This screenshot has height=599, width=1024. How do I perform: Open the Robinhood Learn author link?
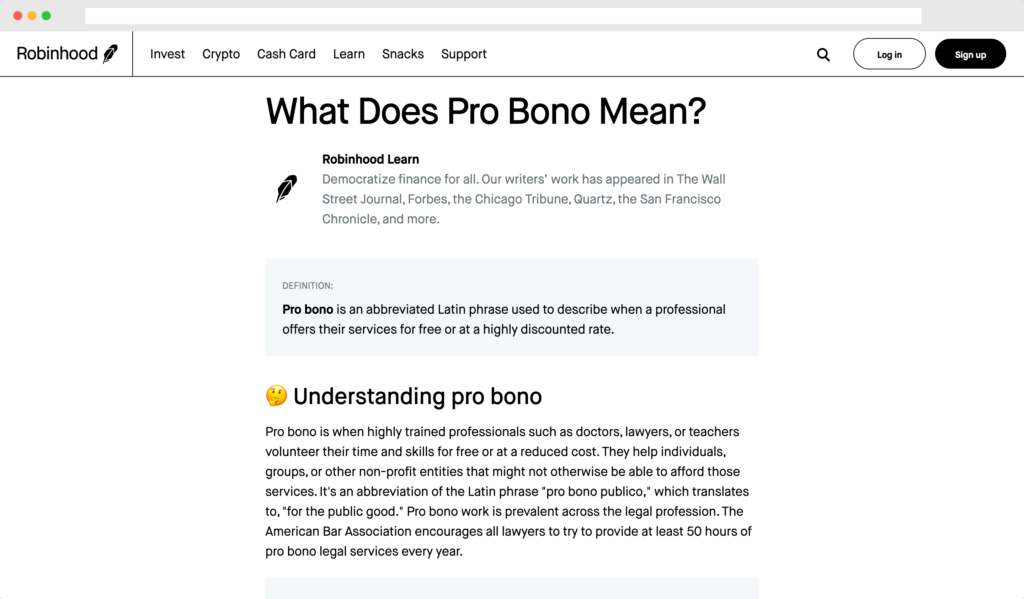tap(370, 159)
